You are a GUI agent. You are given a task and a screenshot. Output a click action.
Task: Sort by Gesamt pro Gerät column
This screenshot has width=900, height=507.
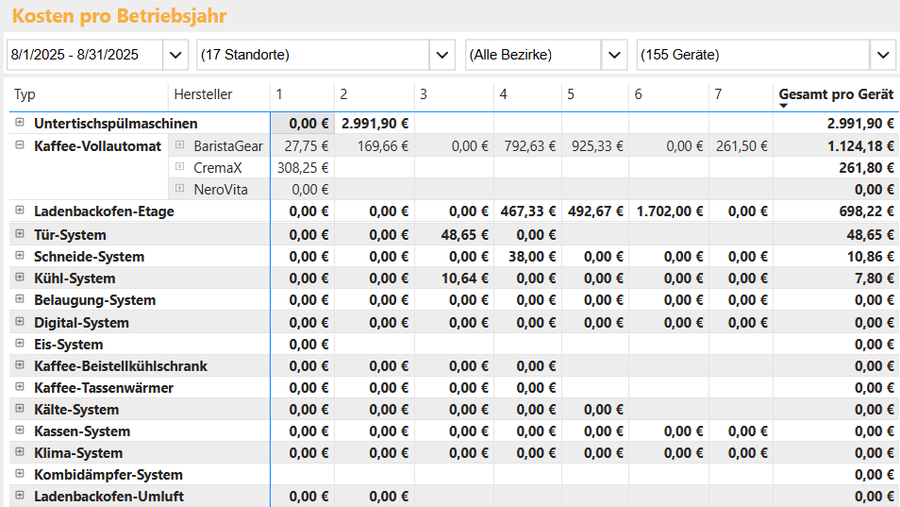(836, 95)
